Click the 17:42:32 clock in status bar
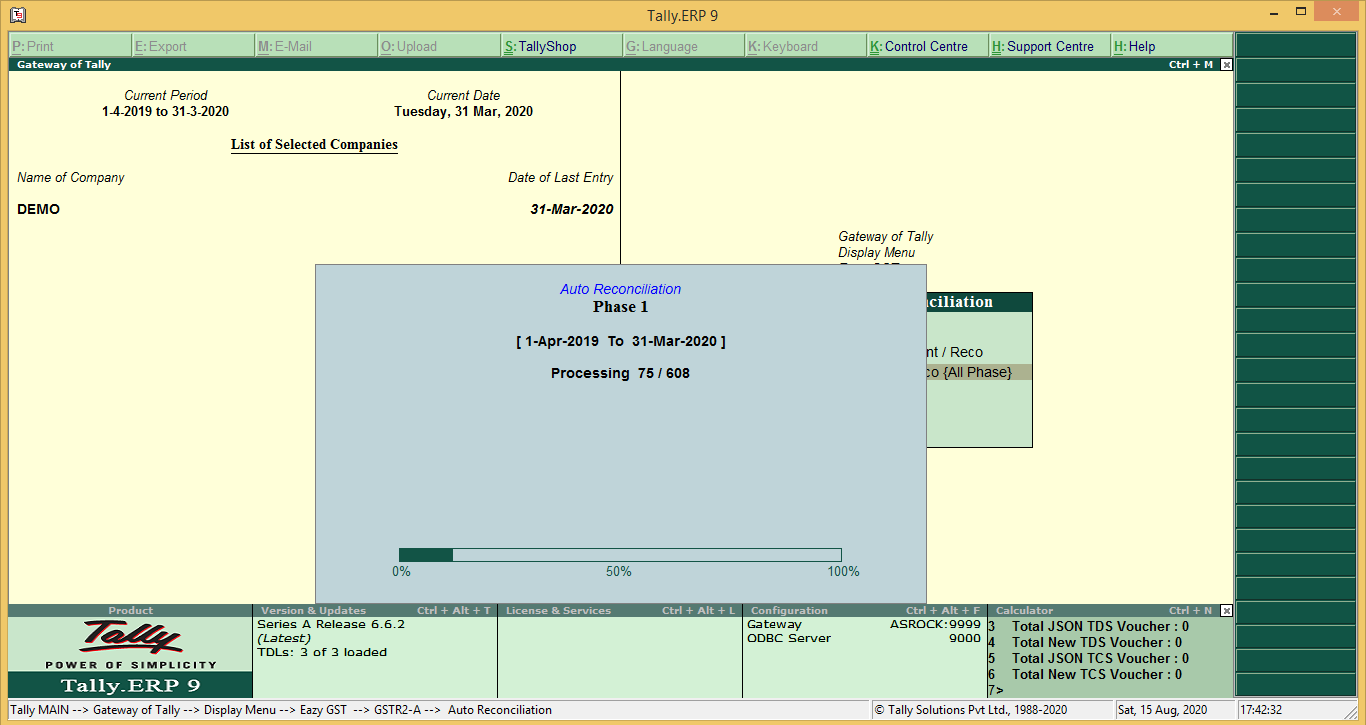Viewport: 1366px width, 725px height. click(1261, 710)
